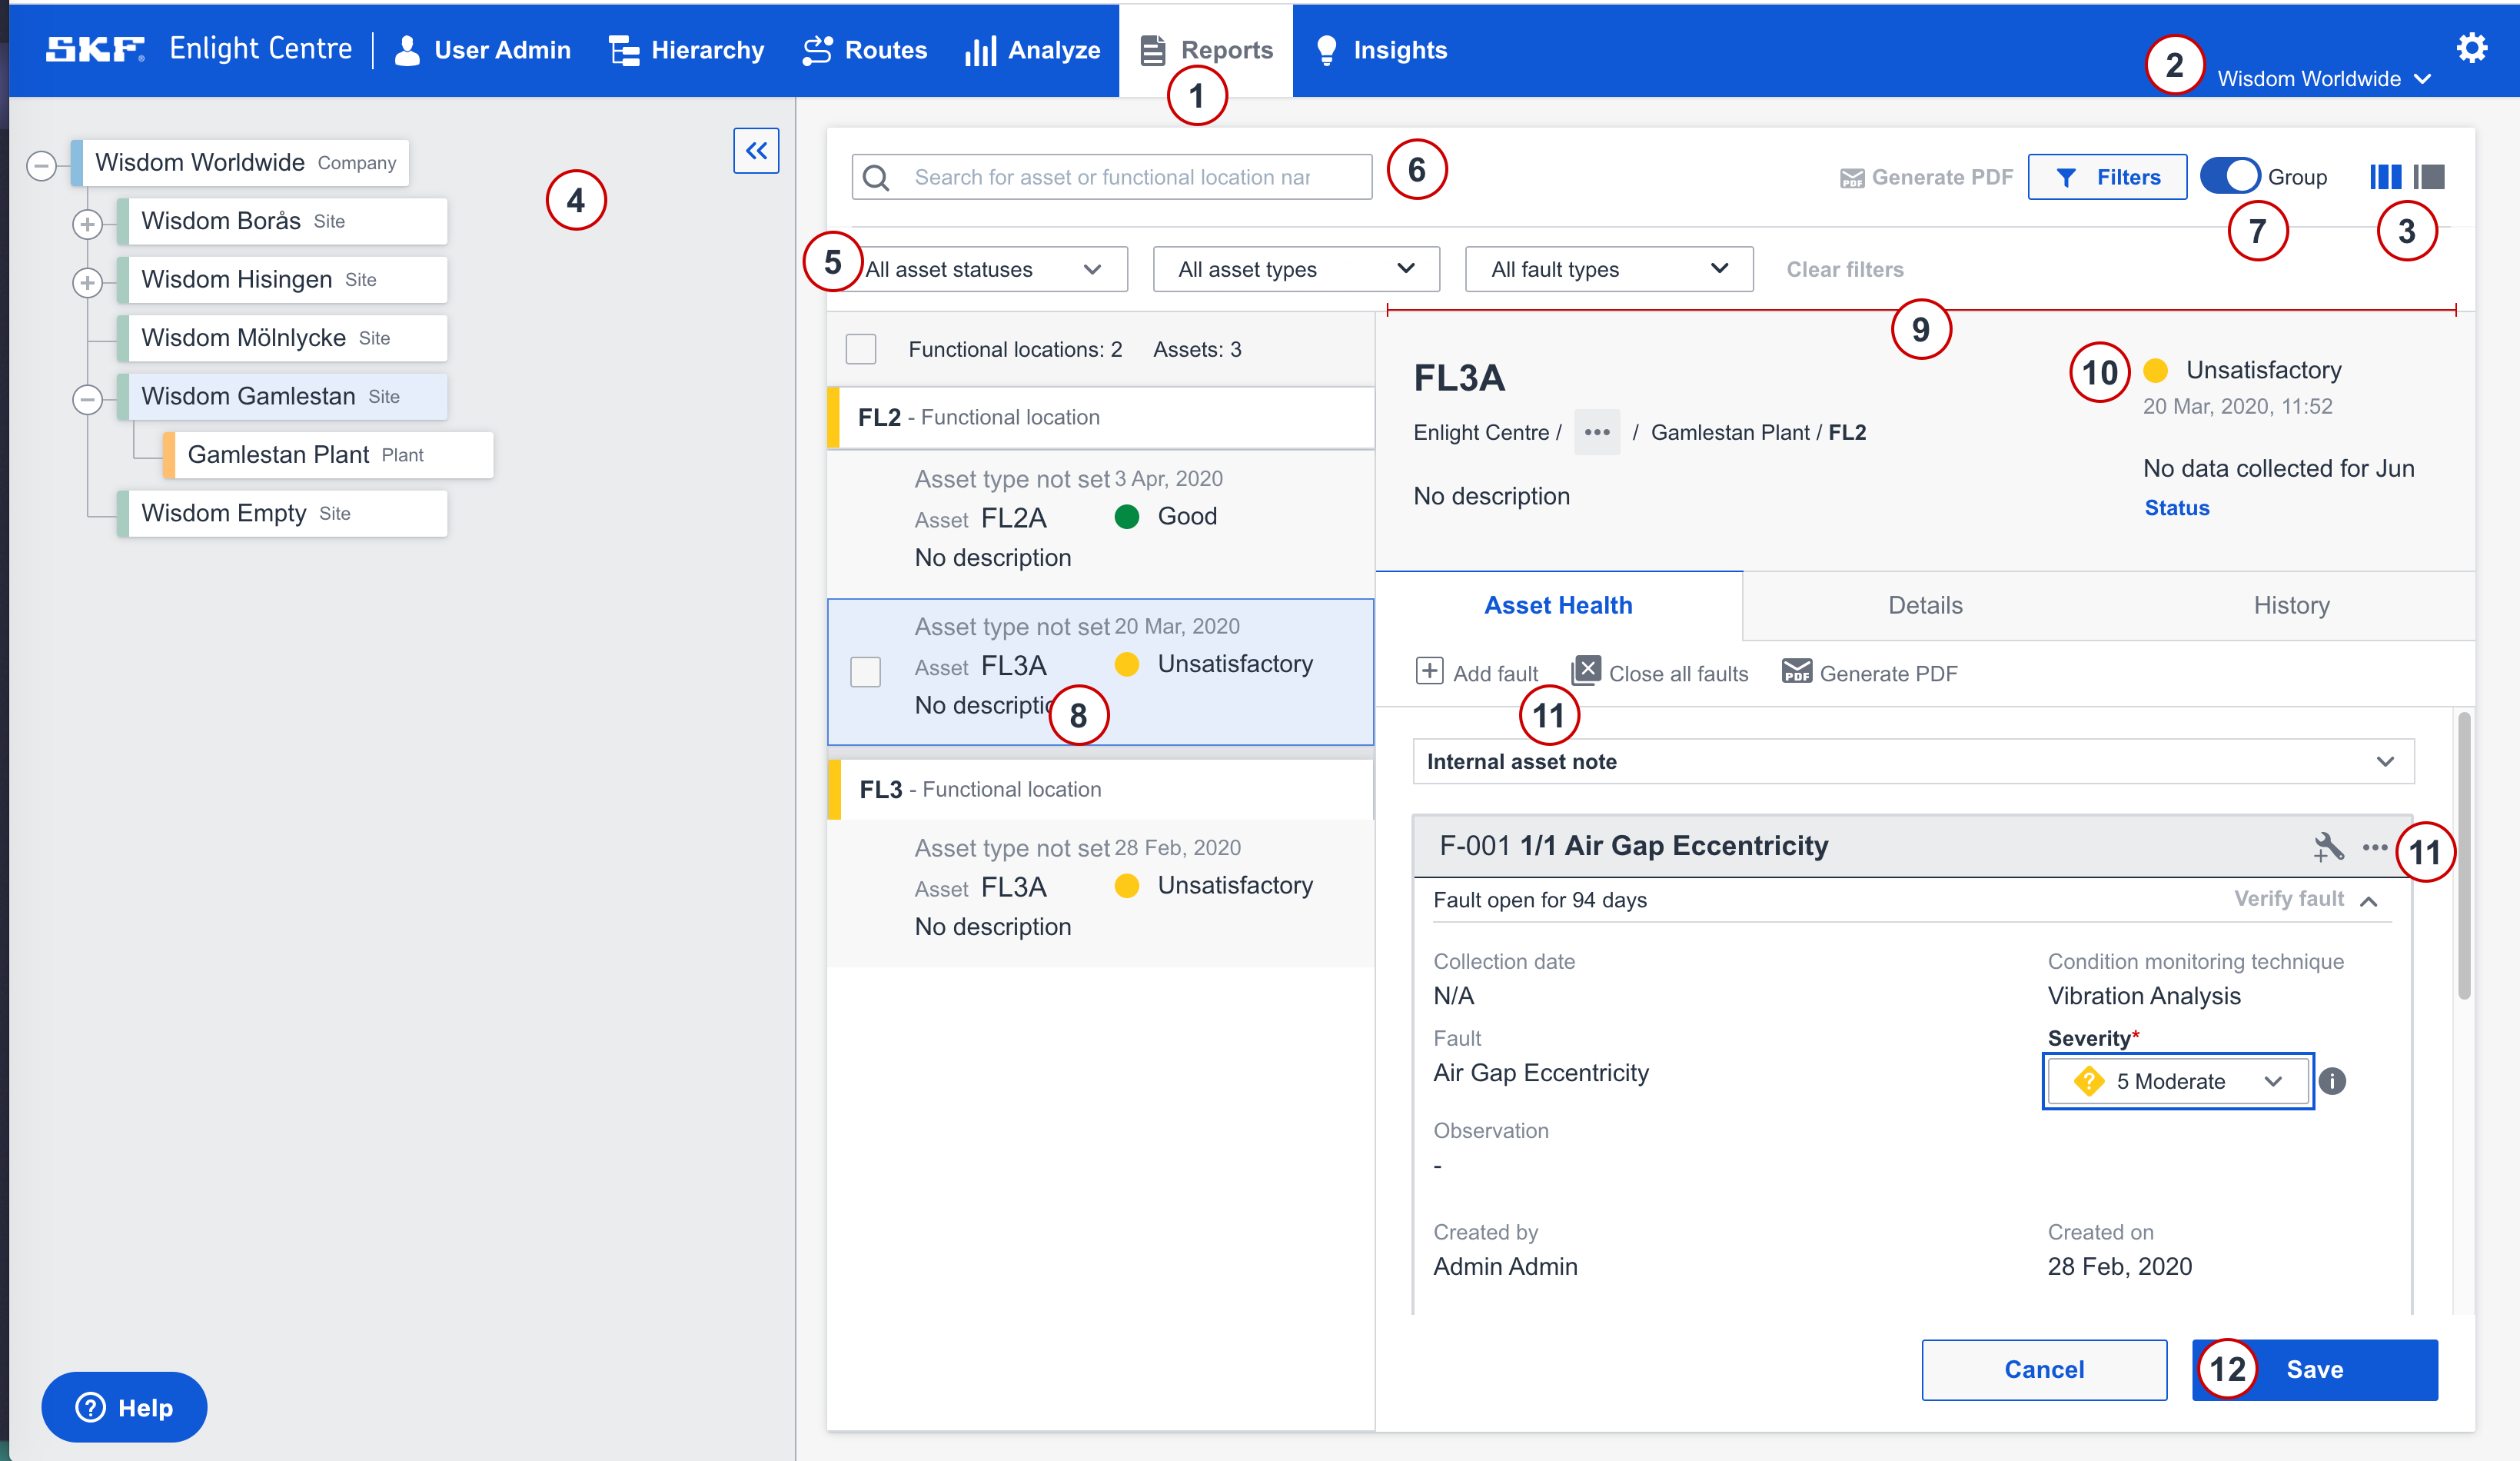The height and width of the screenshot is (1461, 2520).
Task: Open the Routes menu
Action: tap(865, 50)
